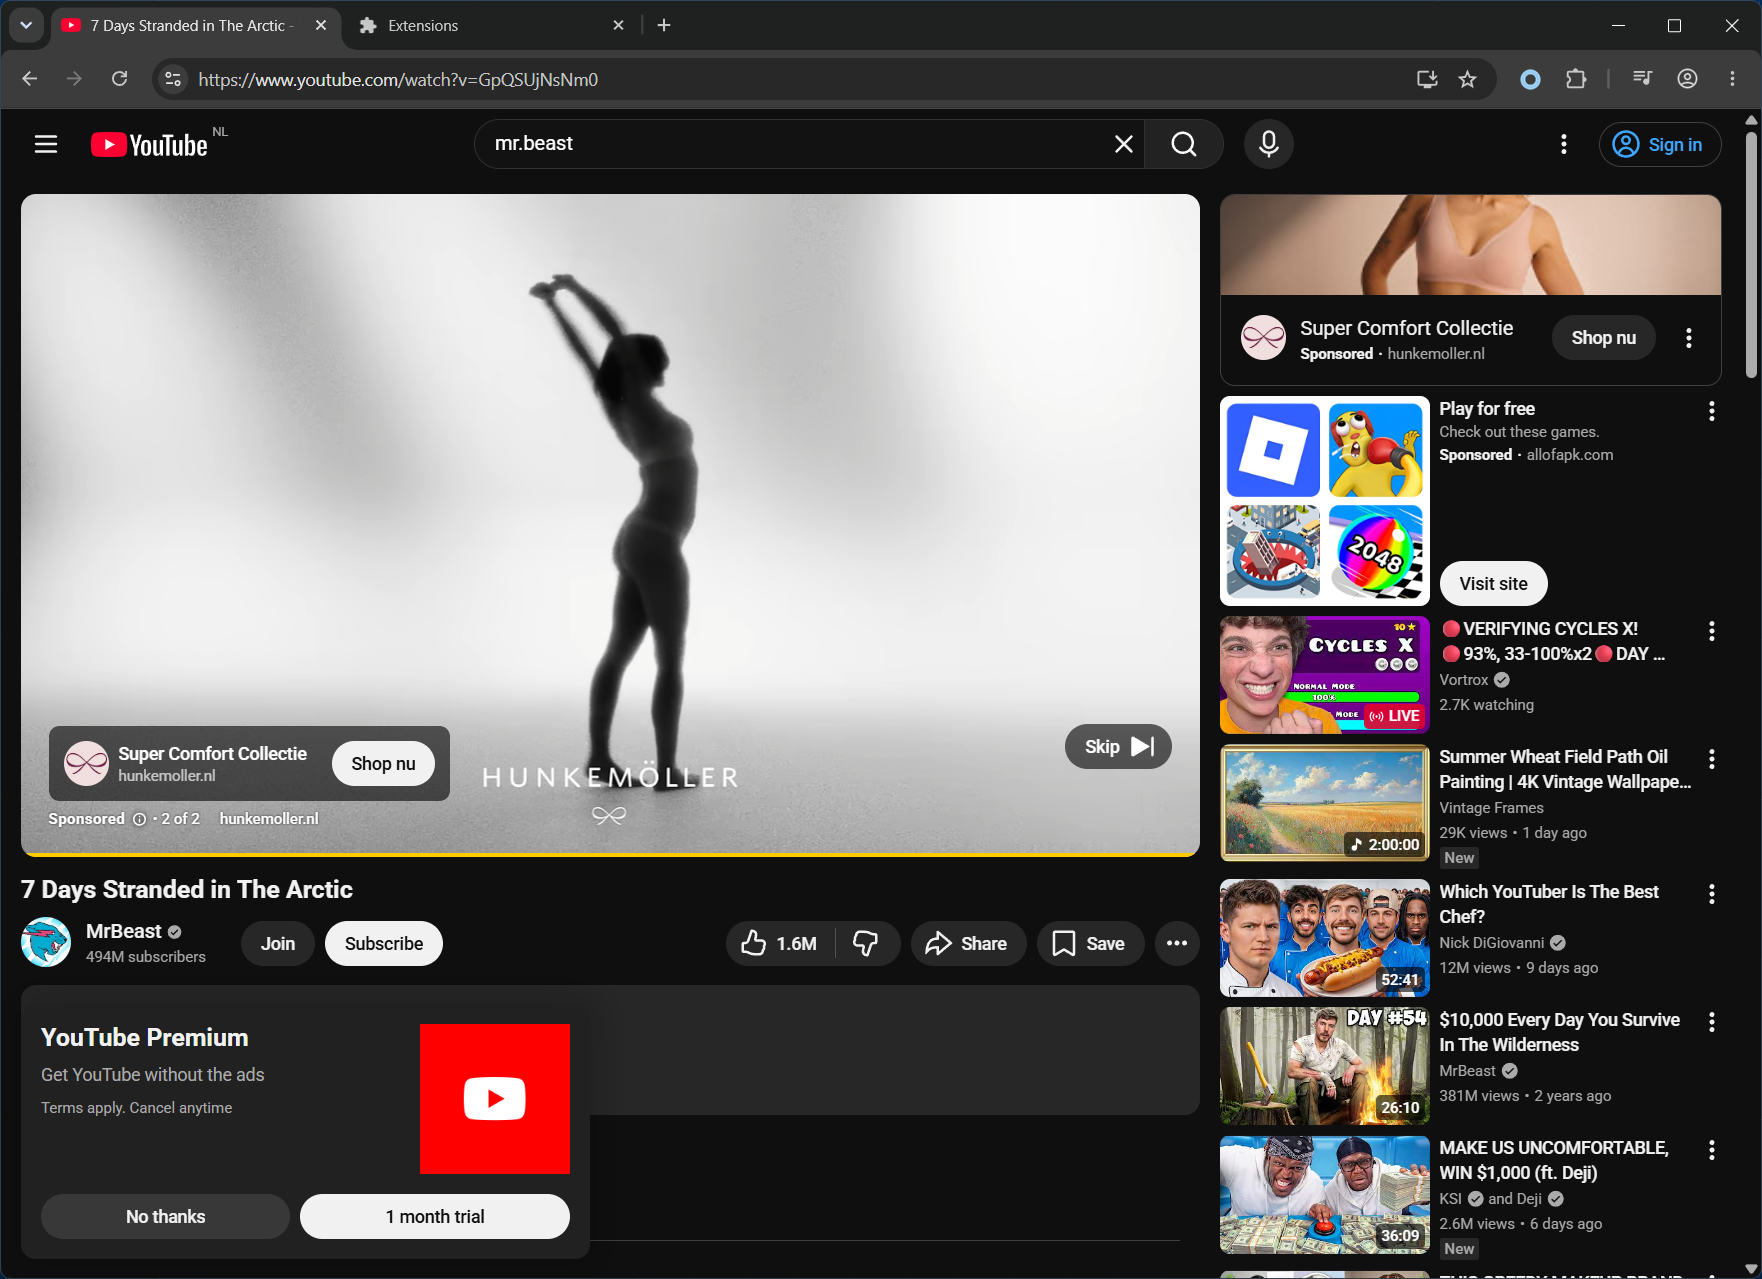Open Nick DiGiovanni channel name
Image resolution: width=1762 pixels, height=1279 pixels.
1491,943
